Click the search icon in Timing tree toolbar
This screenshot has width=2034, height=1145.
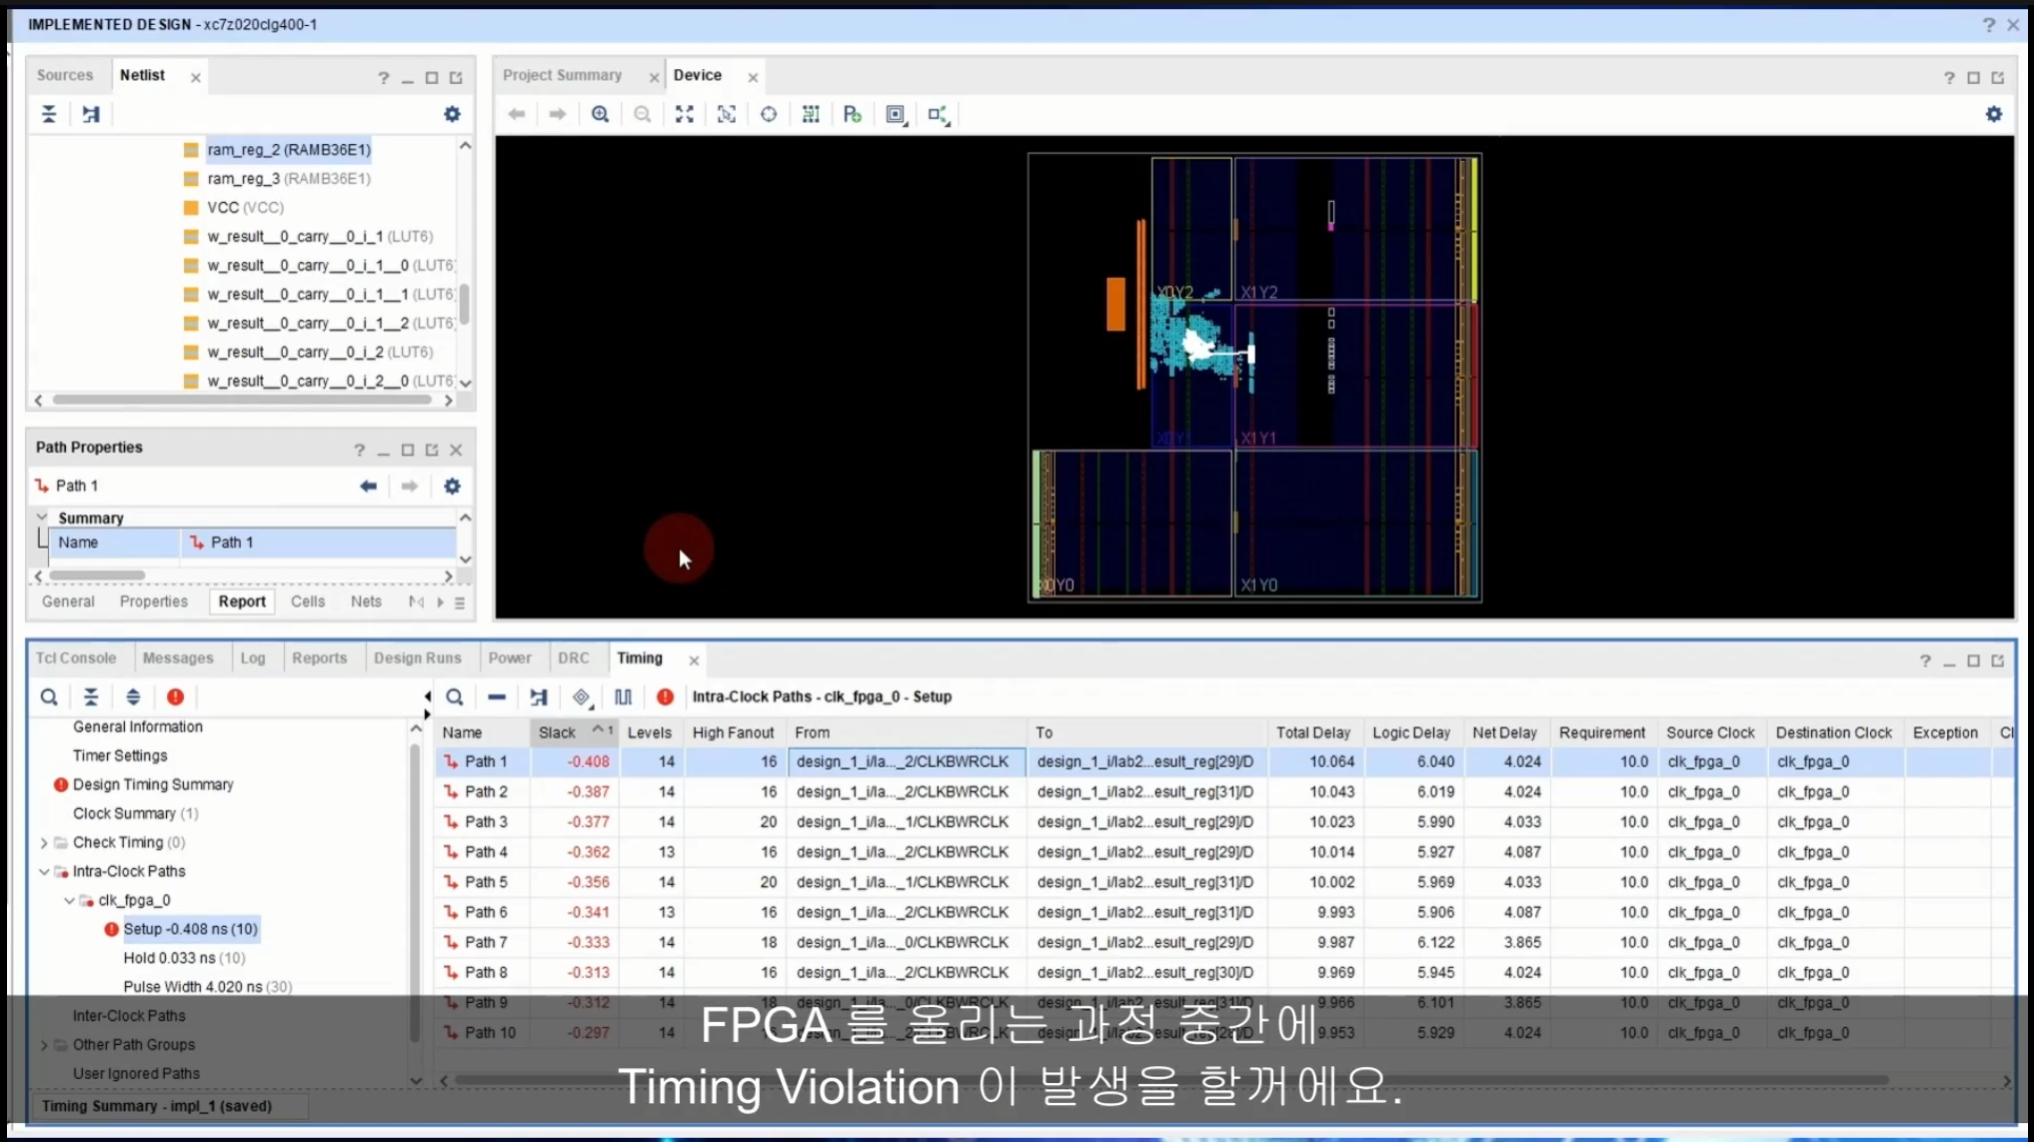tap(49, 697)
